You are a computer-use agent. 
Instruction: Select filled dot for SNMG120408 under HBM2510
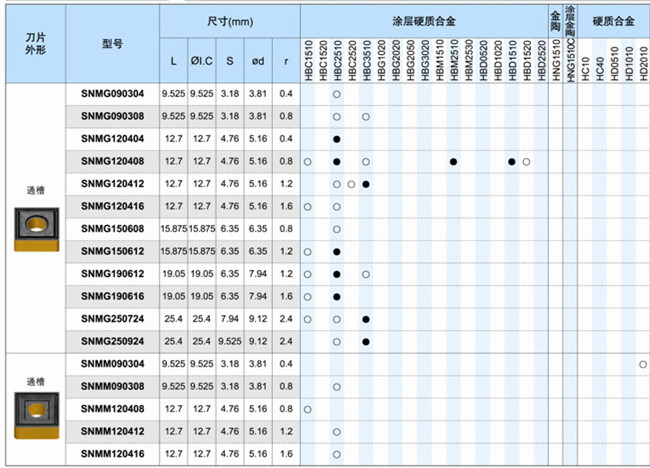pyautogui.click(x=453, y=162)
